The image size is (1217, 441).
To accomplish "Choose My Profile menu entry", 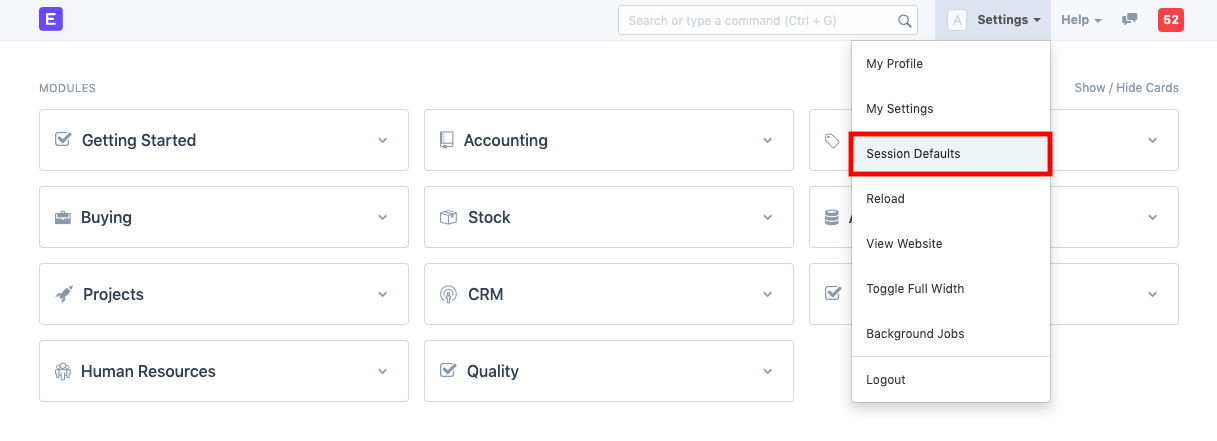I will [894, 64].
